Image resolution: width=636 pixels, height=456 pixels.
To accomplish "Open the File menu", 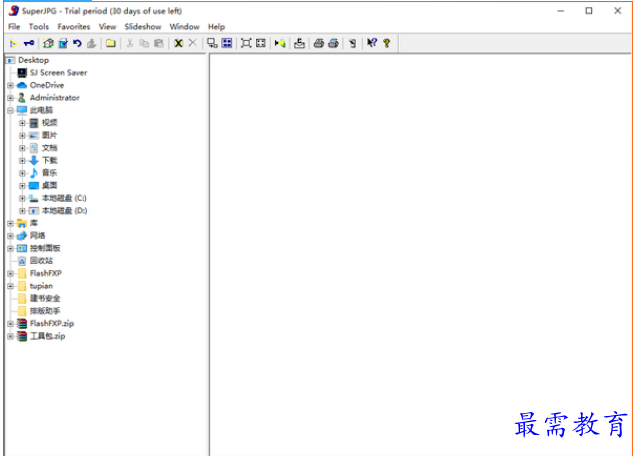I will click(x=14, y=27).
